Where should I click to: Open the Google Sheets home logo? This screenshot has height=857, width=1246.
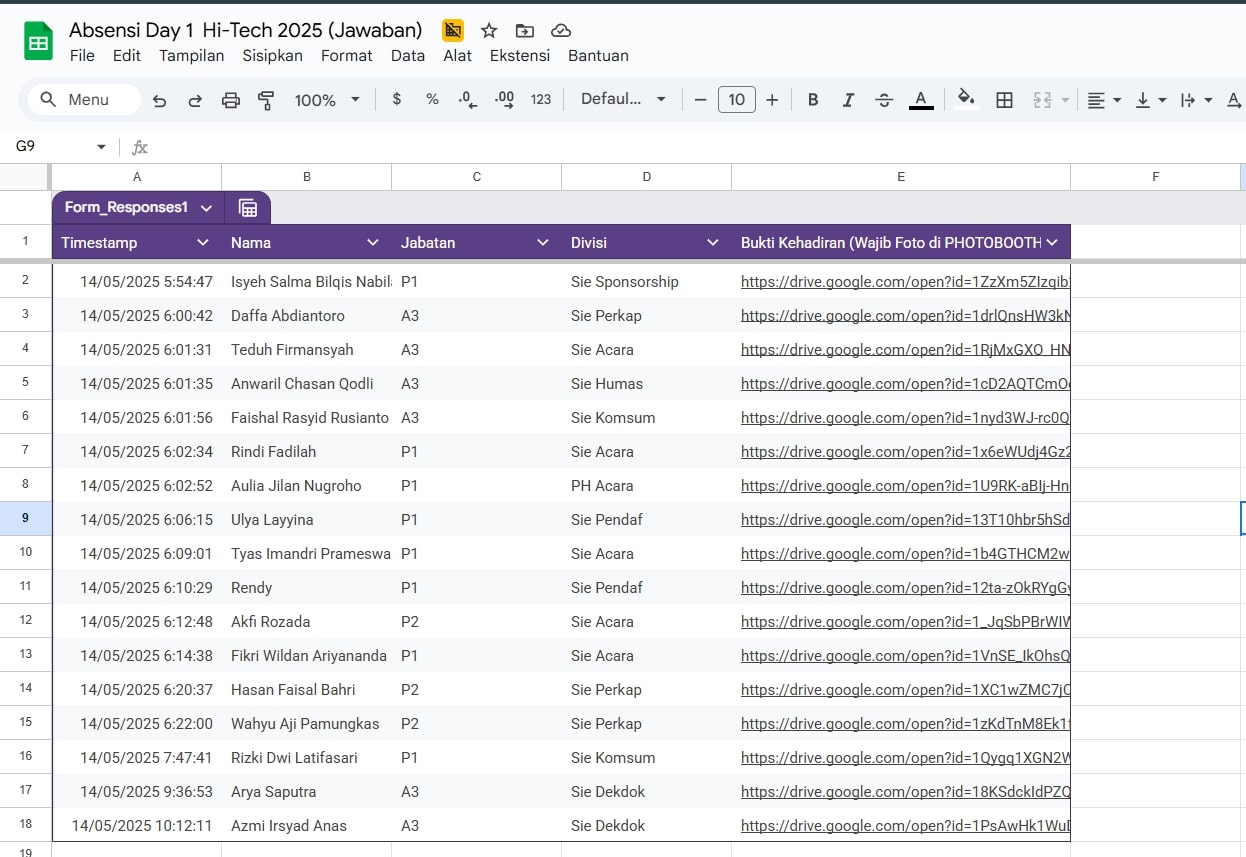pyautogui.click(x=38, y=42)
